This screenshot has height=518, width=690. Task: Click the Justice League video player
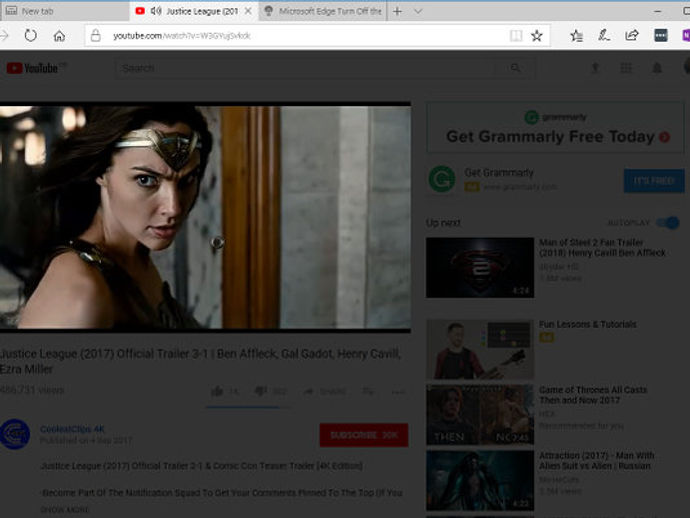pos(206,217)
